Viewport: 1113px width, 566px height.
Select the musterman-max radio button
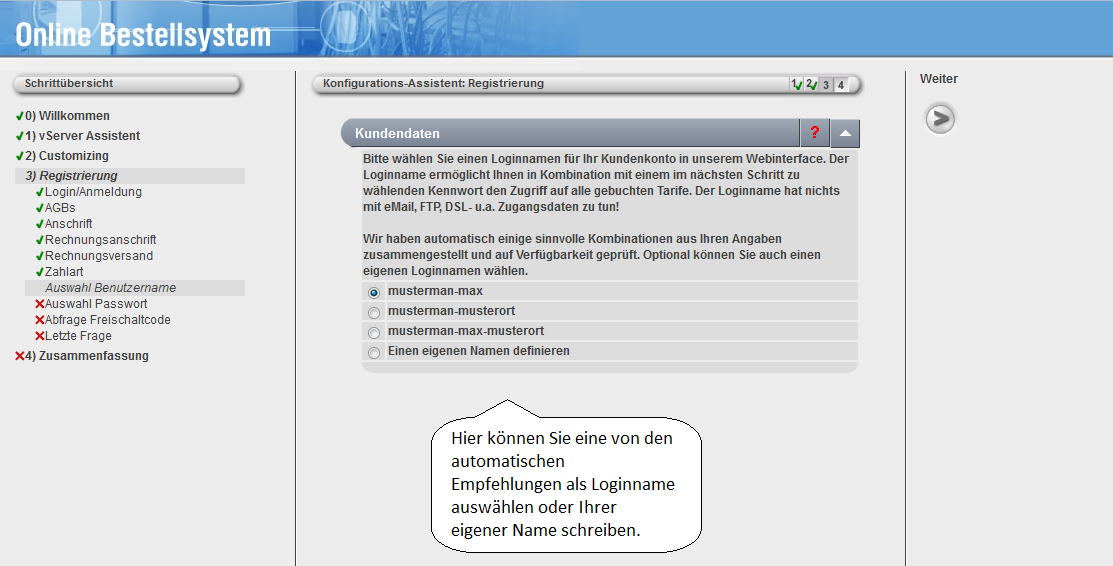coord(374,292)
